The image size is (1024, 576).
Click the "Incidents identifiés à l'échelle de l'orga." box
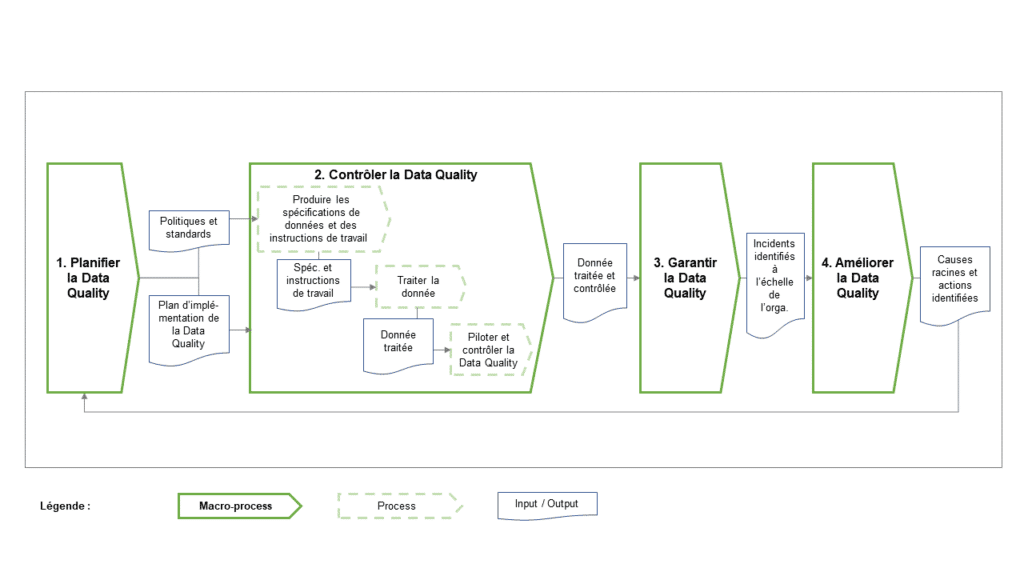tap(774, 281)
